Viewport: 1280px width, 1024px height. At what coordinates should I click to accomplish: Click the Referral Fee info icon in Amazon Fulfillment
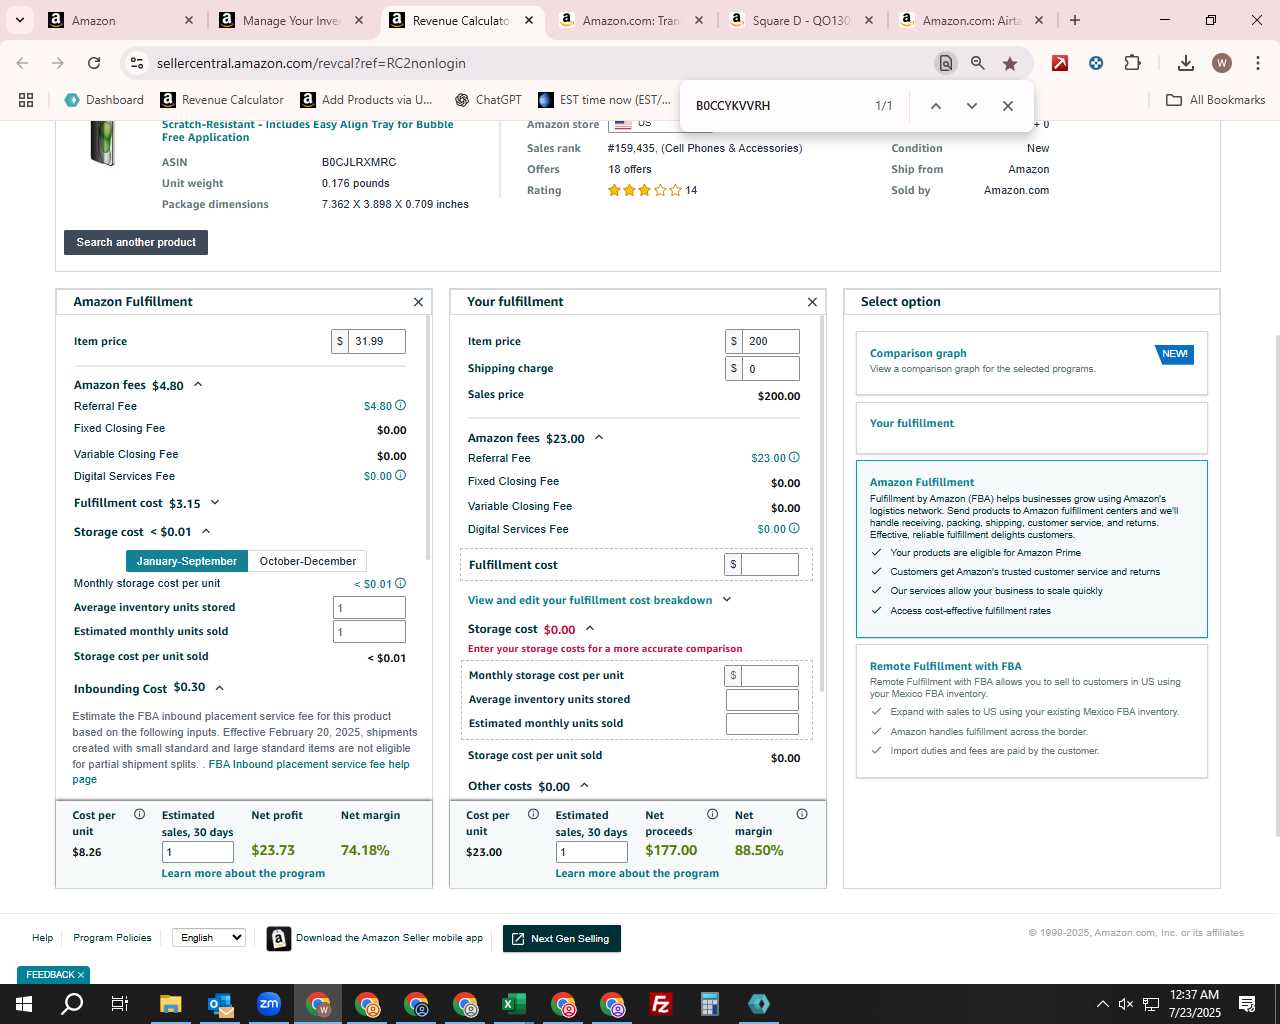click(x=400, y=405)
